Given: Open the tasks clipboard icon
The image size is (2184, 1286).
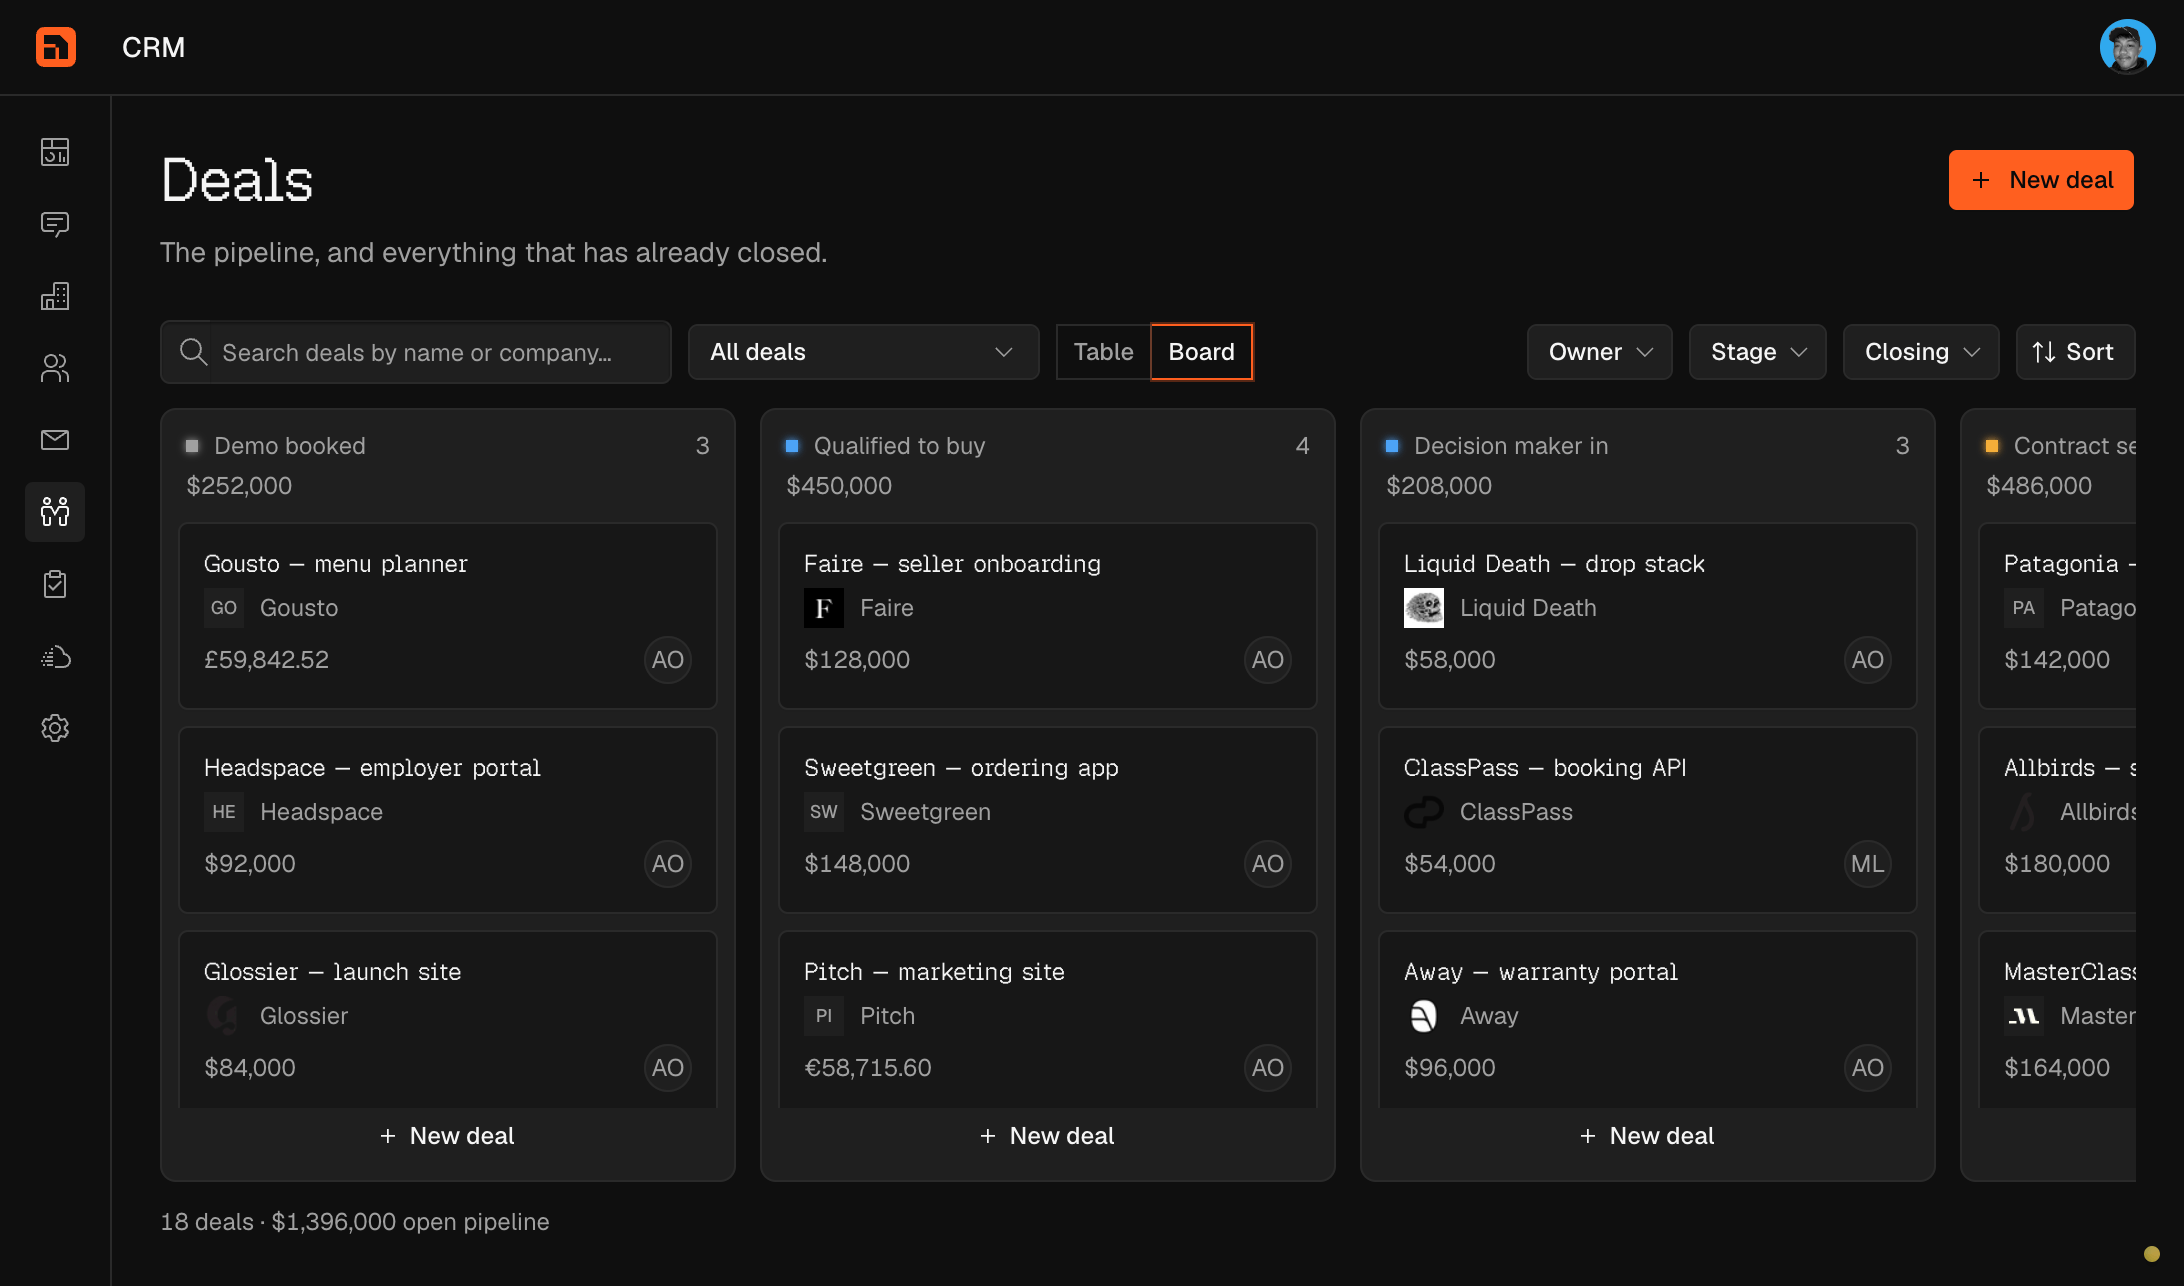Looking at the screenshot, I should [55, 584].
